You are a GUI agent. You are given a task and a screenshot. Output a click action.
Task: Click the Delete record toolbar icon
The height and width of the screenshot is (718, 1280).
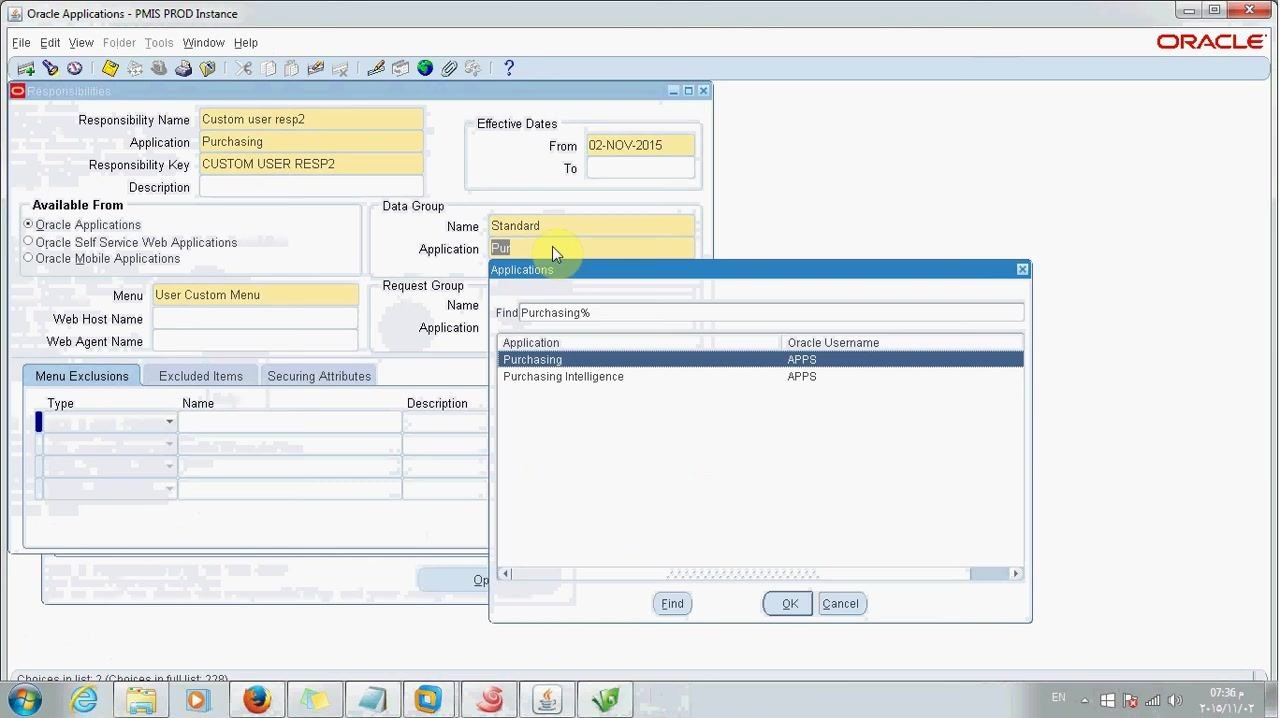340,68
